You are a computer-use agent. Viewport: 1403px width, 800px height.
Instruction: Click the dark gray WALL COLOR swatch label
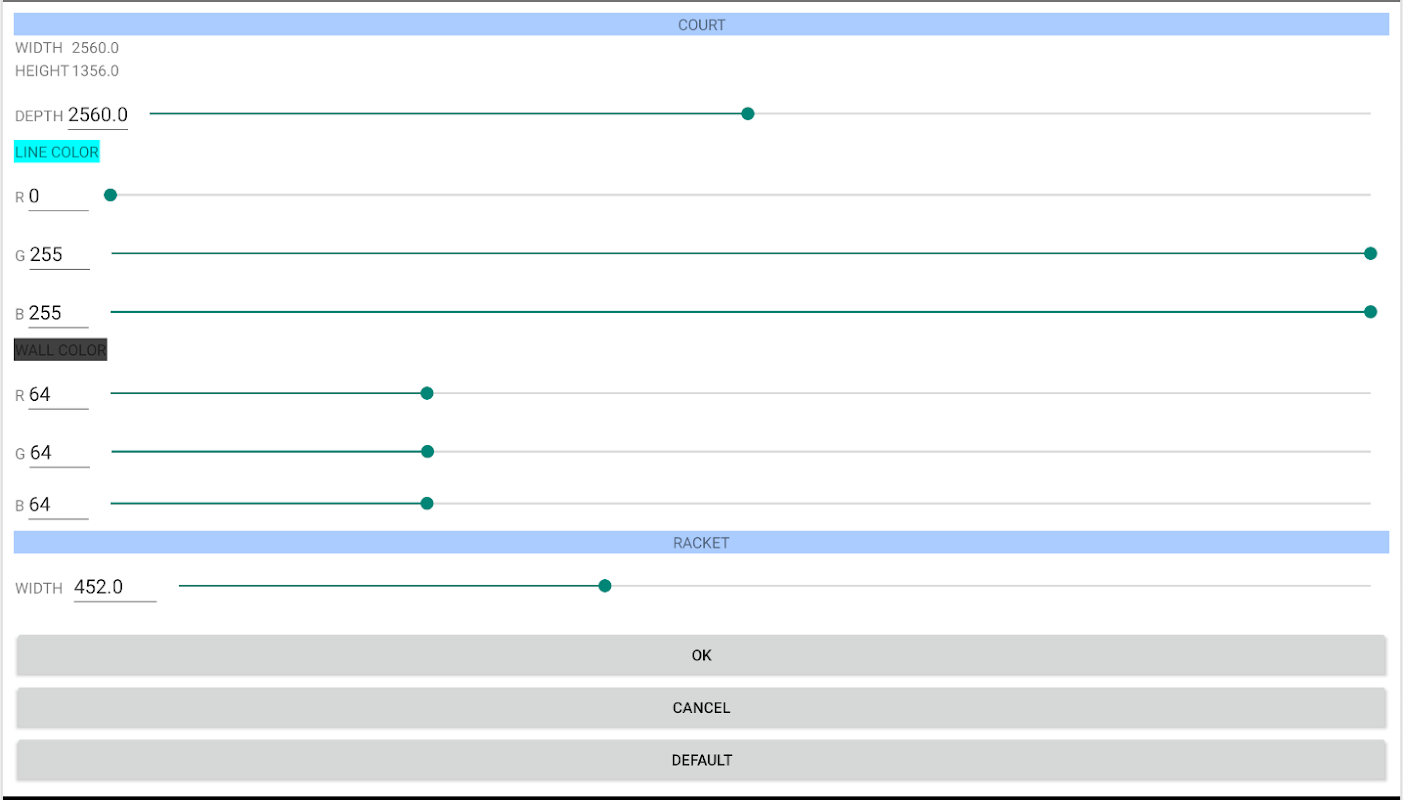60,350
